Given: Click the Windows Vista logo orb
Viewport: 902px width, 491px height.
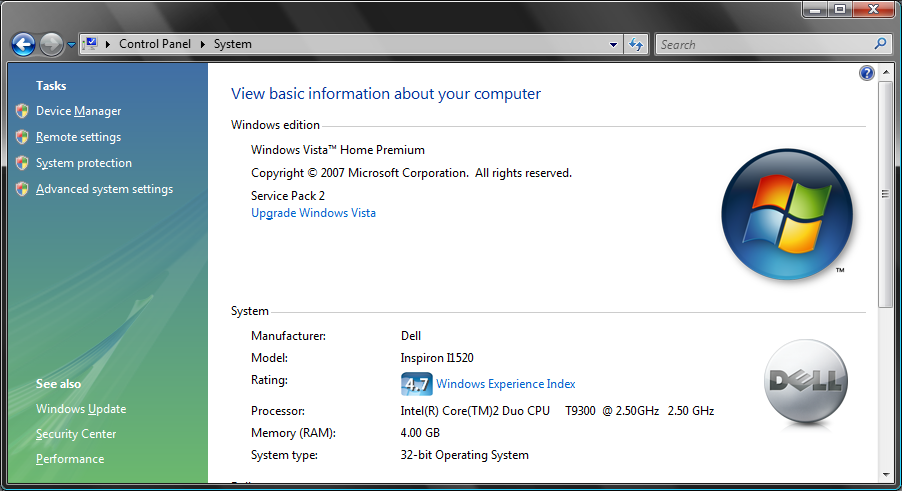Looking at the screenshot, I should tap(786, 214).
